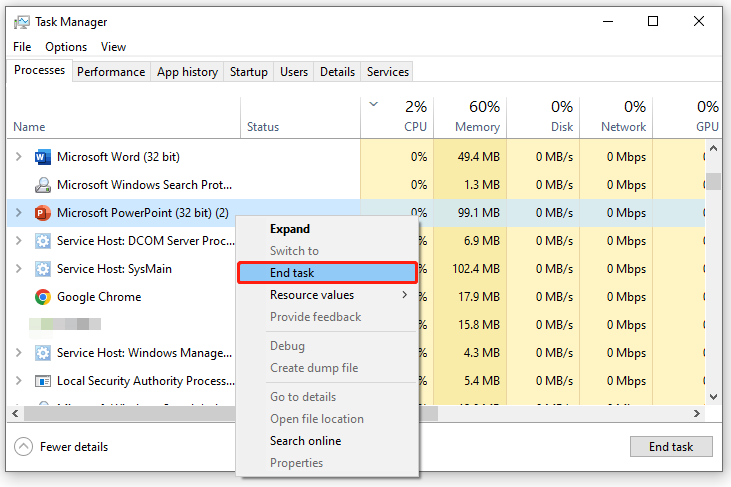Expand Service Host: Windows Manager group
The width and height of the screenshot is (731, 487).
(18, 353)
